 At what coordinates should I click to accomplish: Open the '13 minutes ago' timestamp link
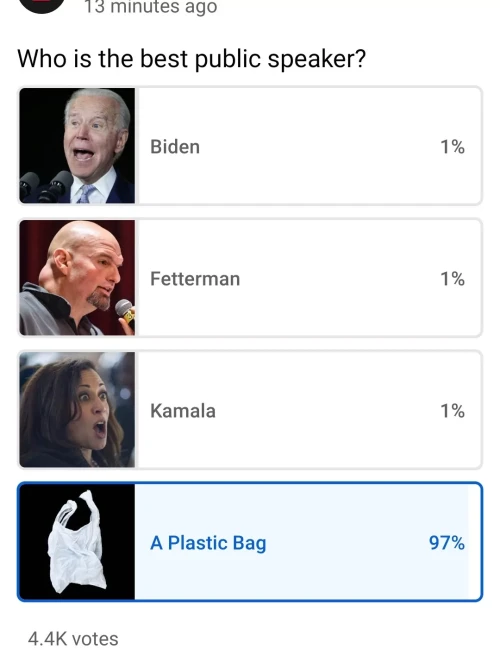click(x=150, y=7)
